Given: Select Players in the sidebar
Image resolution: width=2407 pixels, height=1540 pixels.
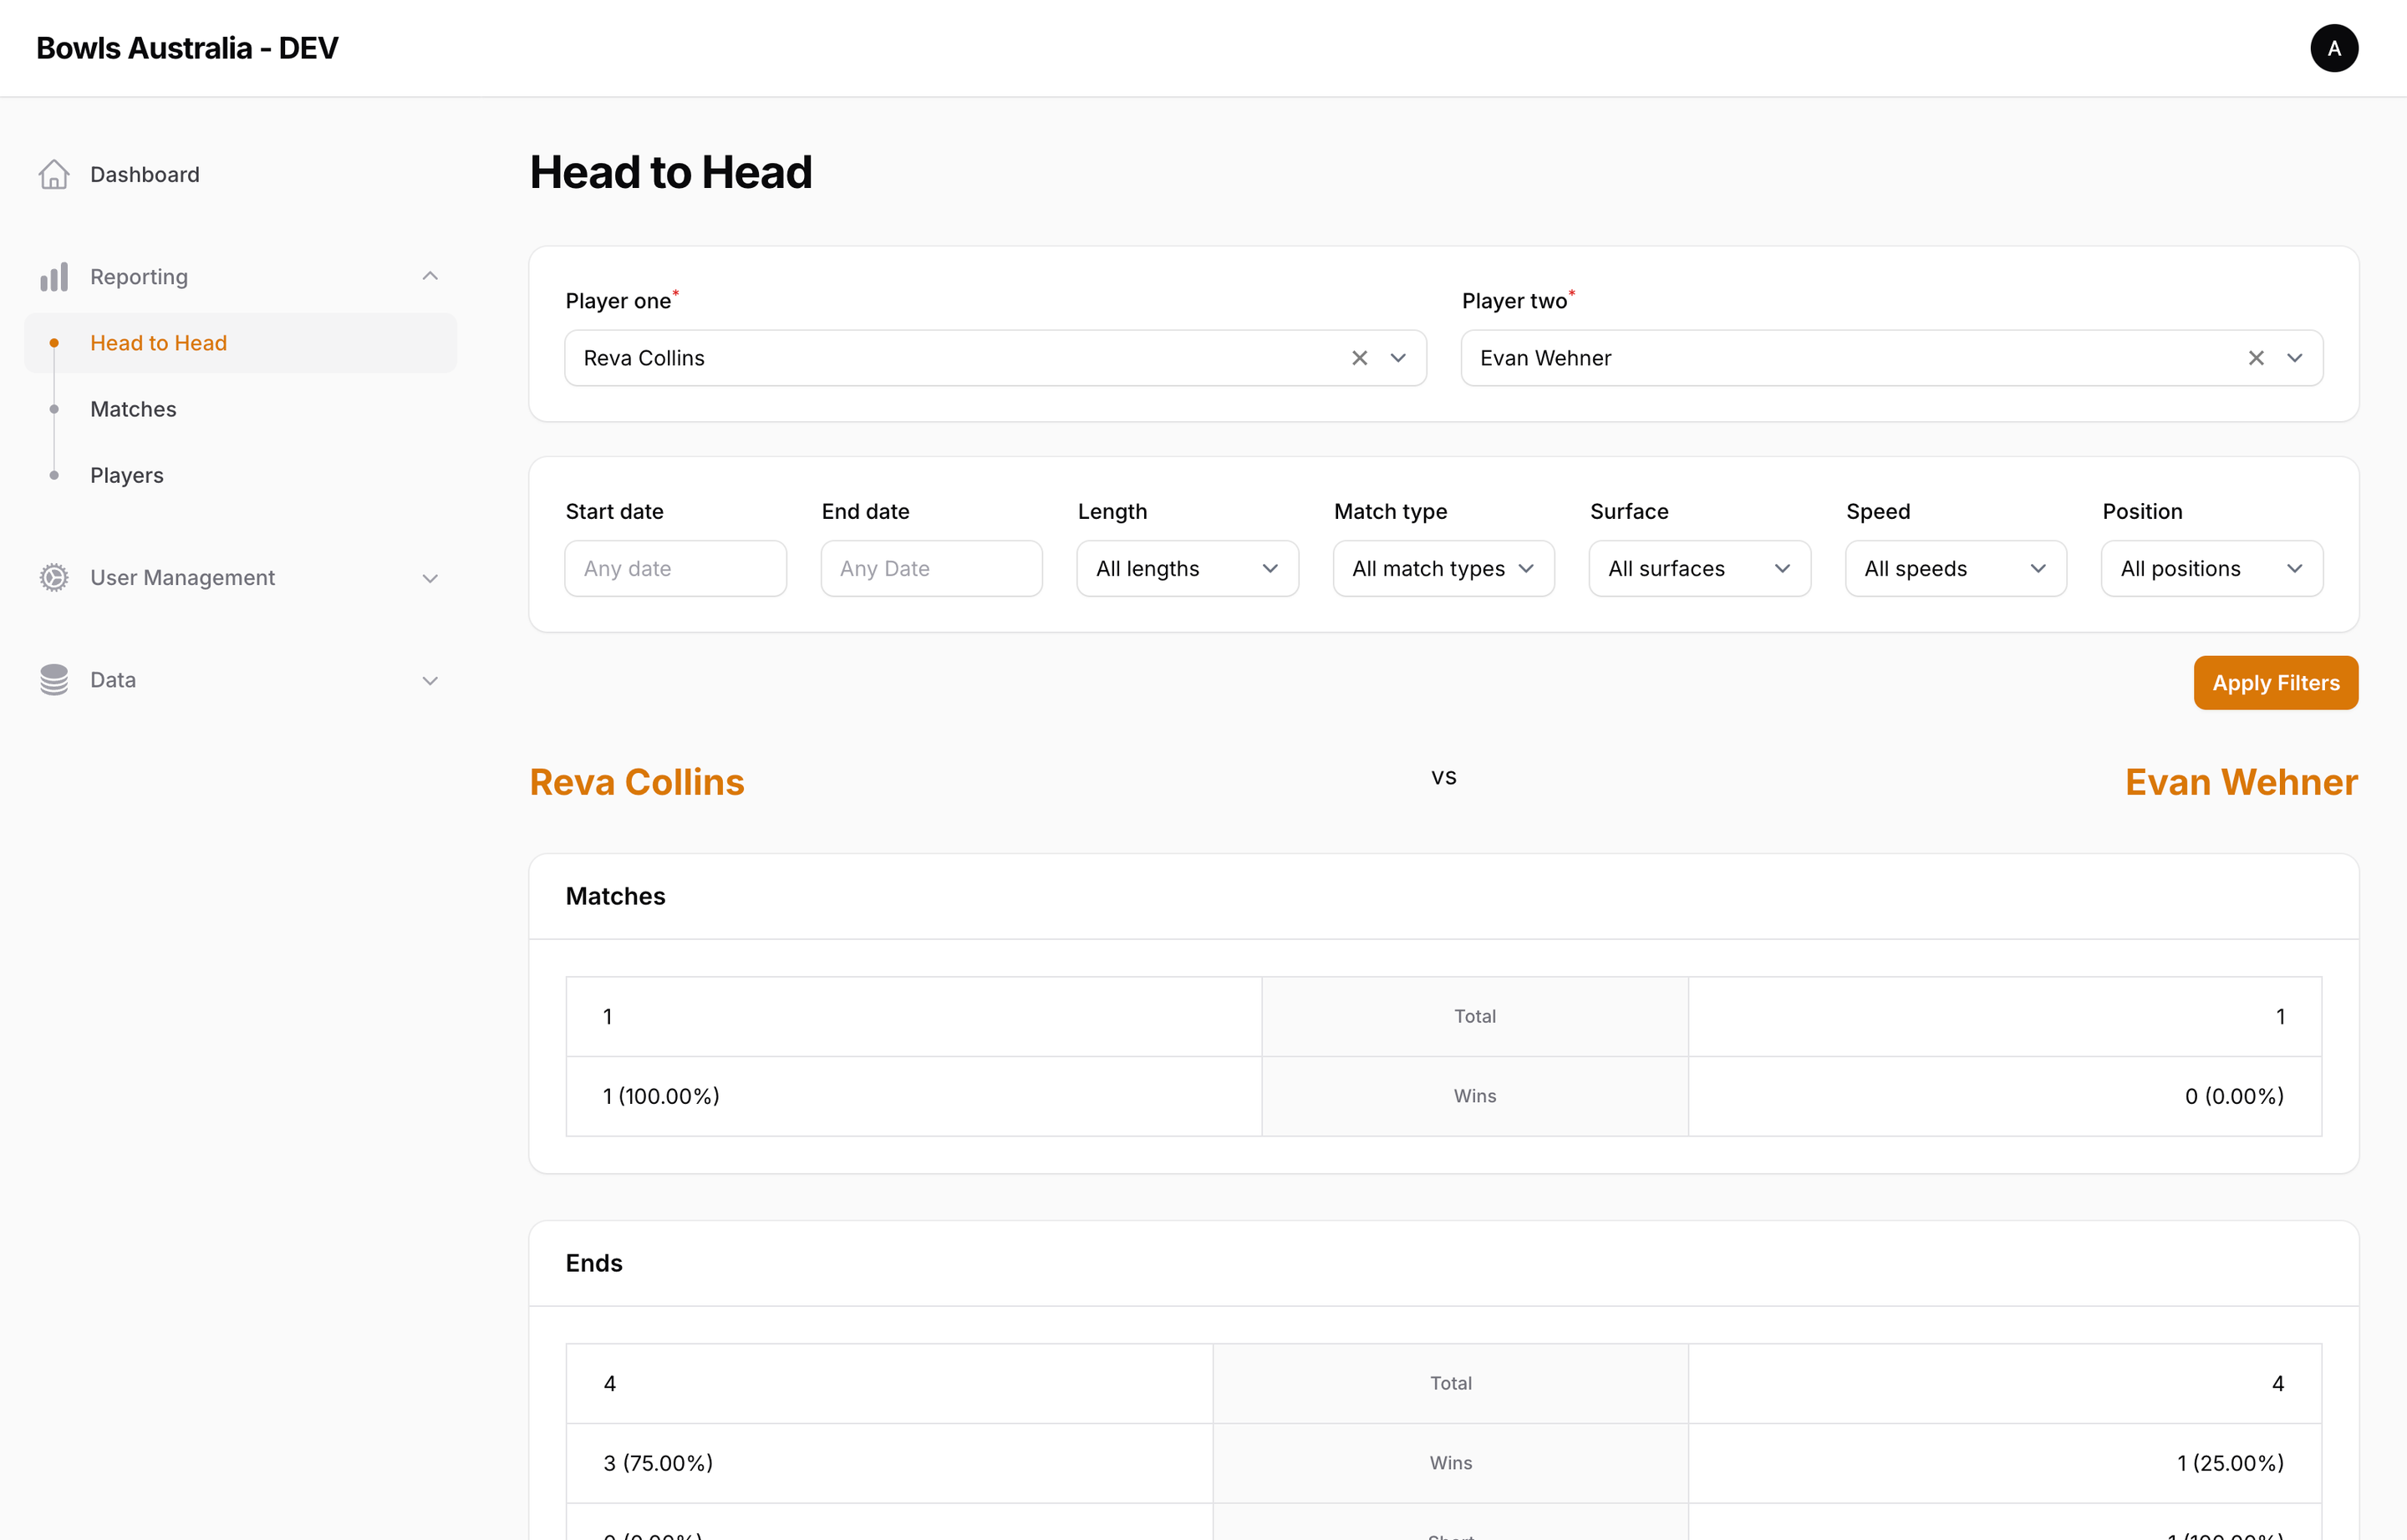Looking at the screenshot, I should pos(126,475).
